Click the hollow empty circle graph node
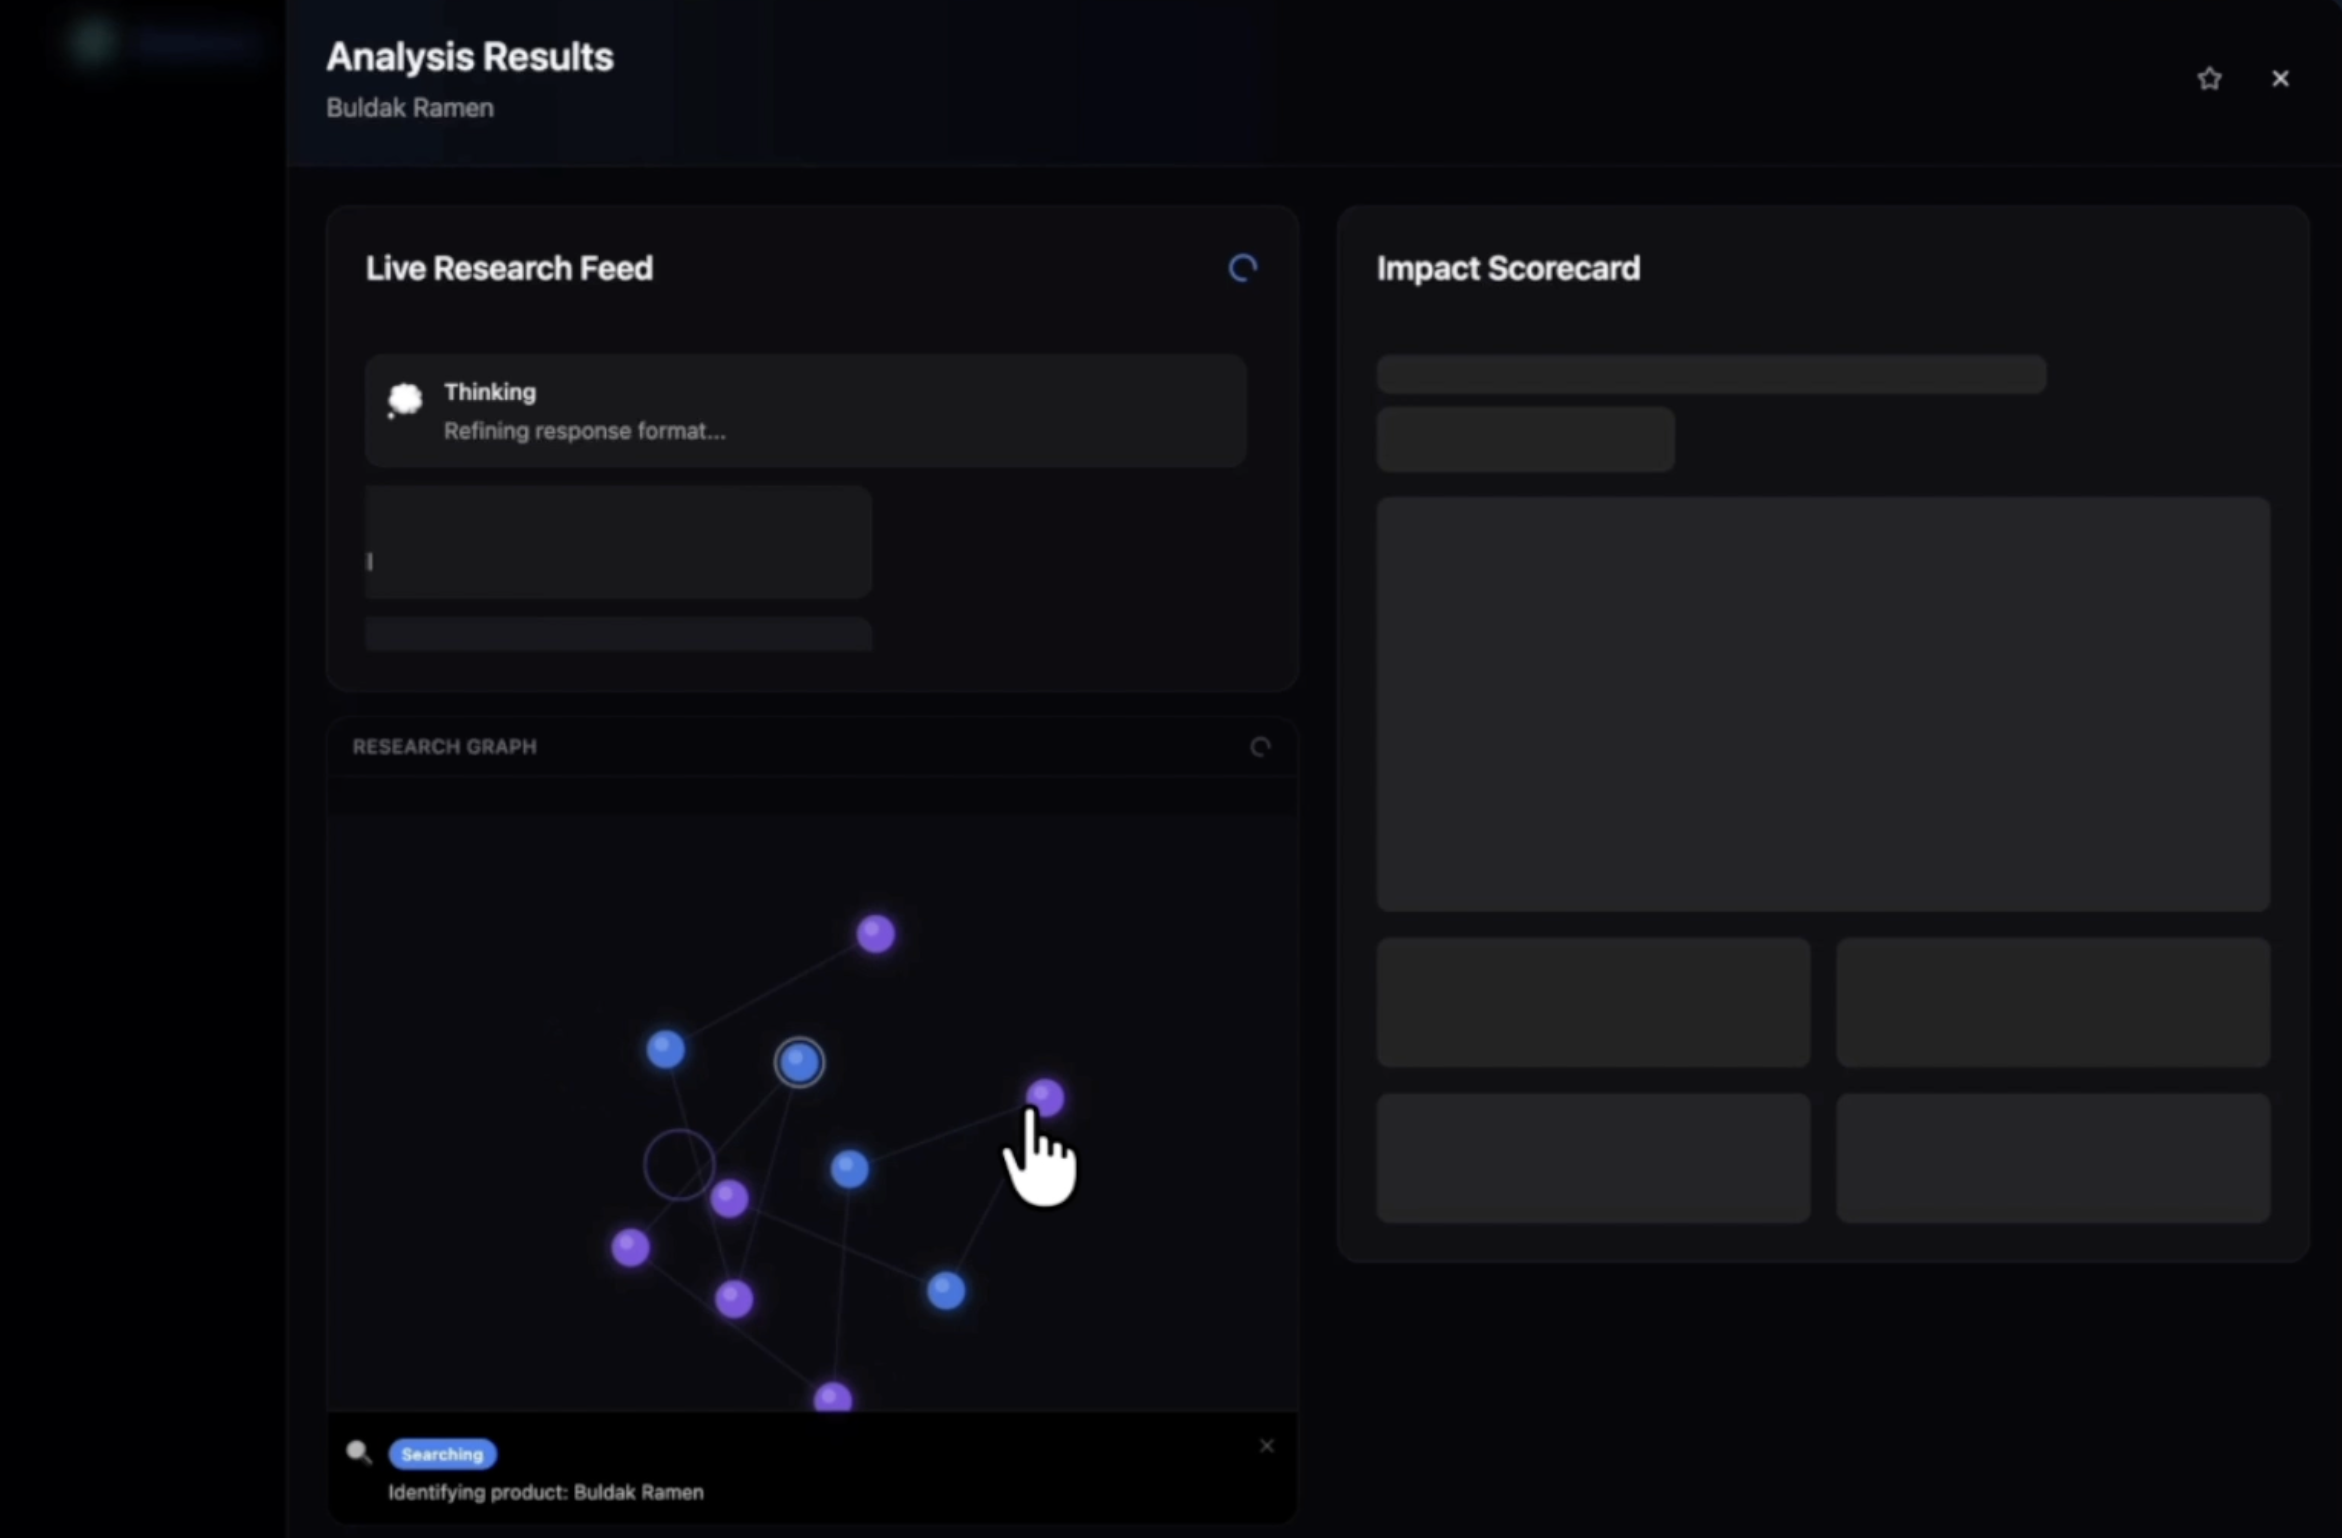 [679, 1164]
